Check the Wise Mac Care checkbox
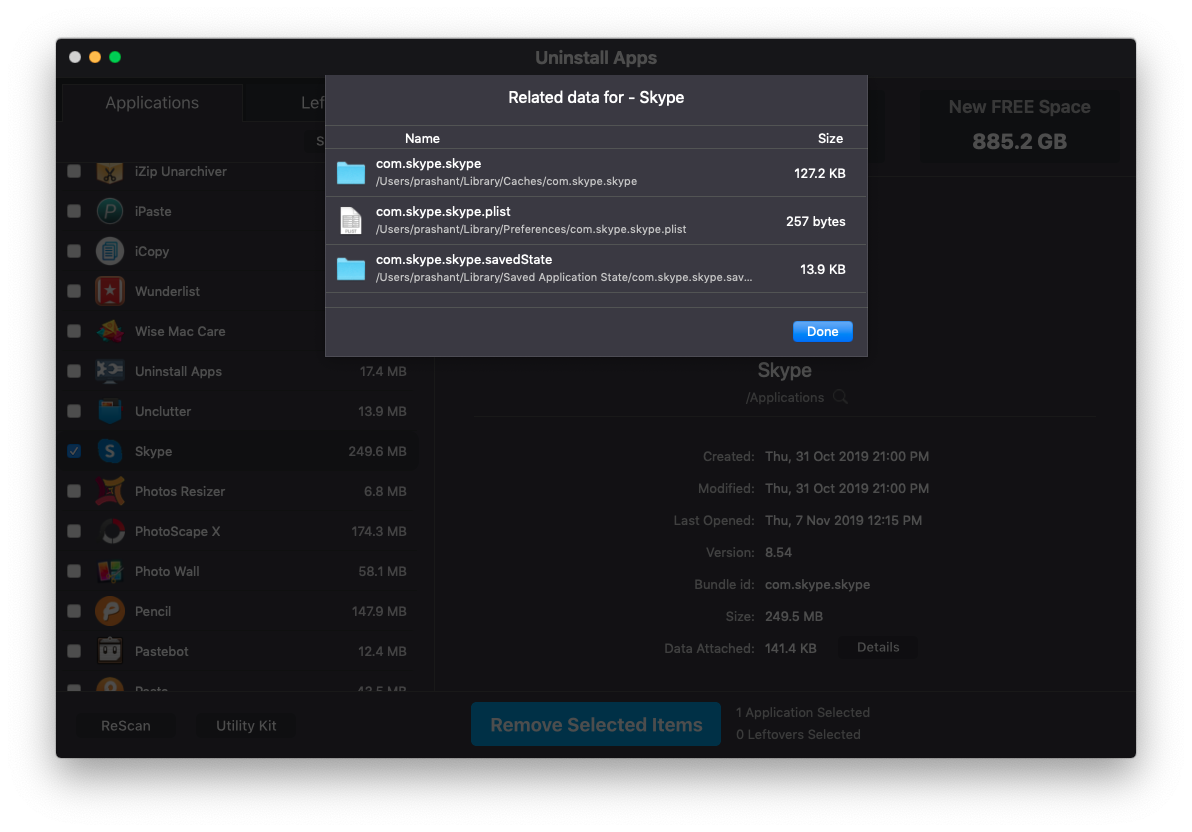Image resolution: width=1192 pixels, height=832 pixels. (x=74, y=331)
